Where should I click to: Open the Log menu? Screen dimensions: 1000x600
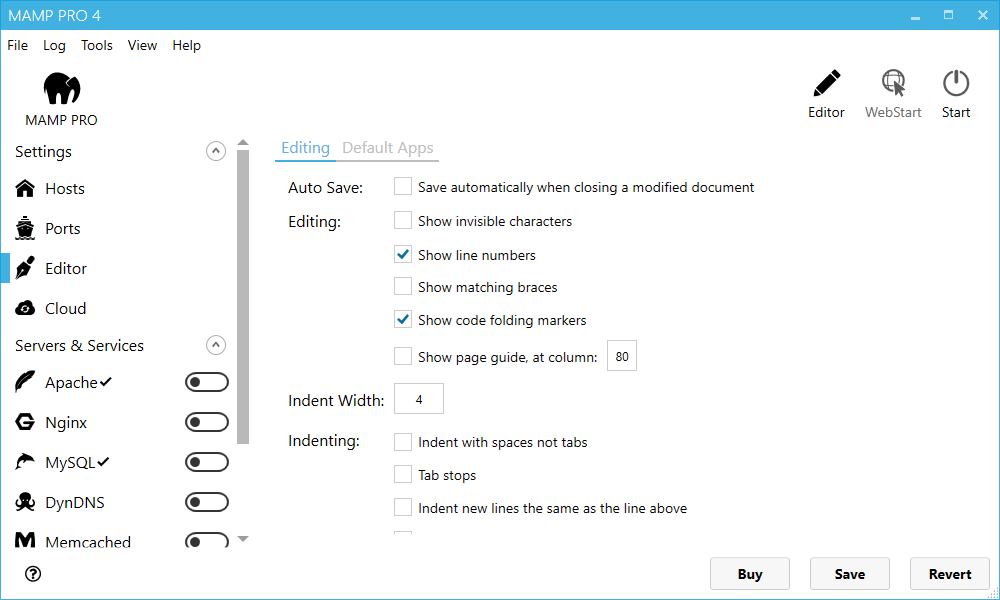tap(54, 45)
